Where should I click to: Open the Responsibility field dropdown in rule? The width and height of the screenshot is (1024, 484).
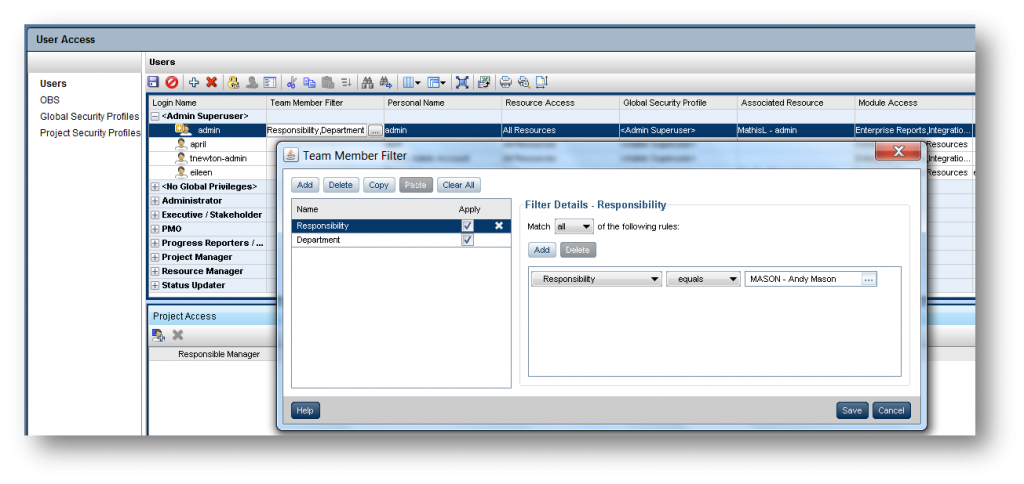point(597,279)
